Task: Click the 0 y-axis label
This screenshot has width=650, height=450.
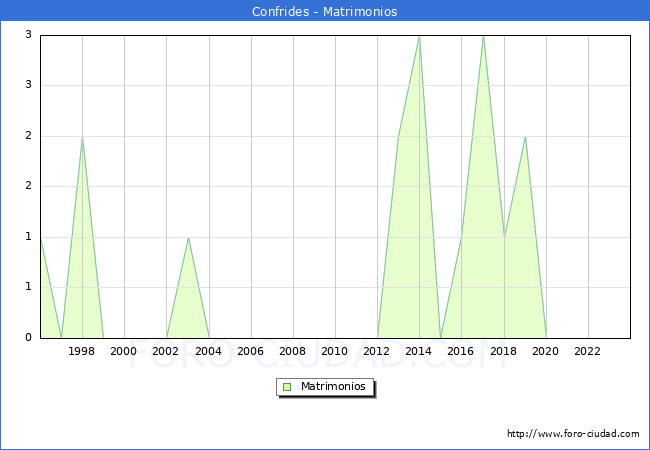Action: [28, 338]
